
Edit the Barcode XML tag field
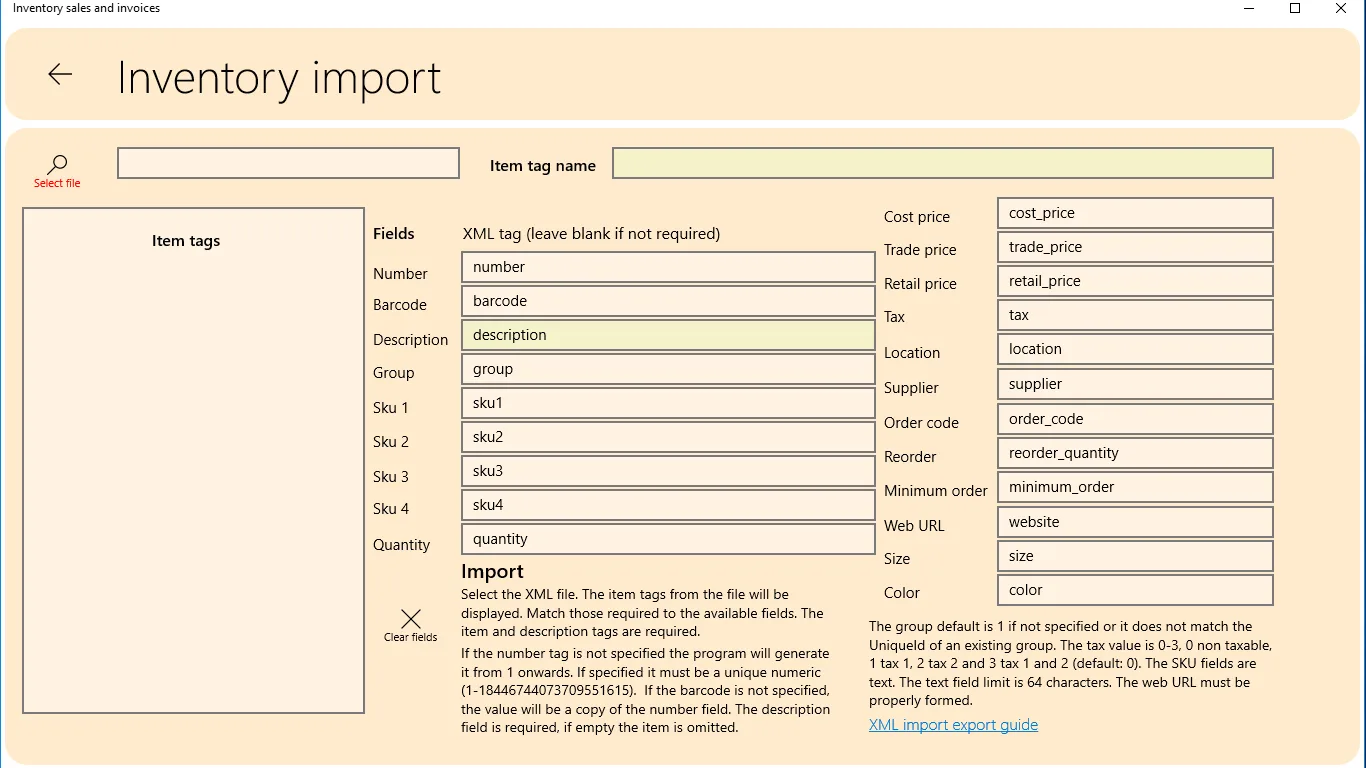click(x=668, y=301)
